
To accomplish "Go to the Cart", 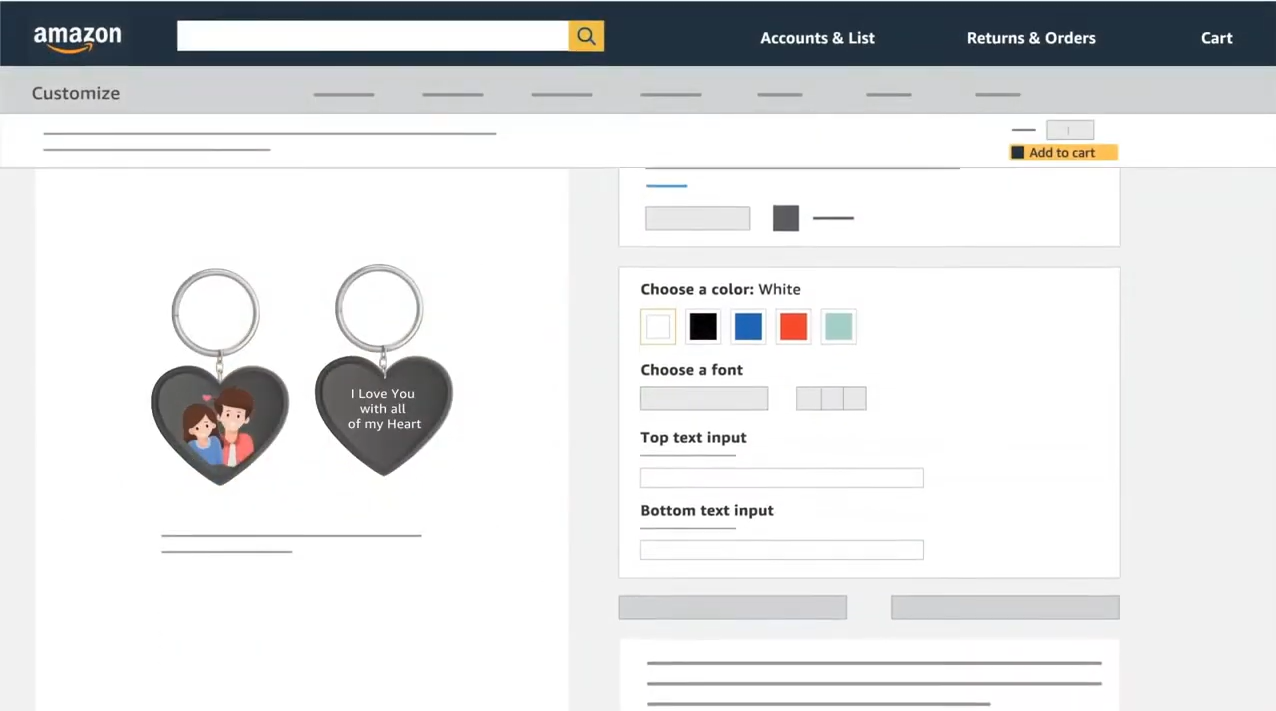I will coord(1216,38).
